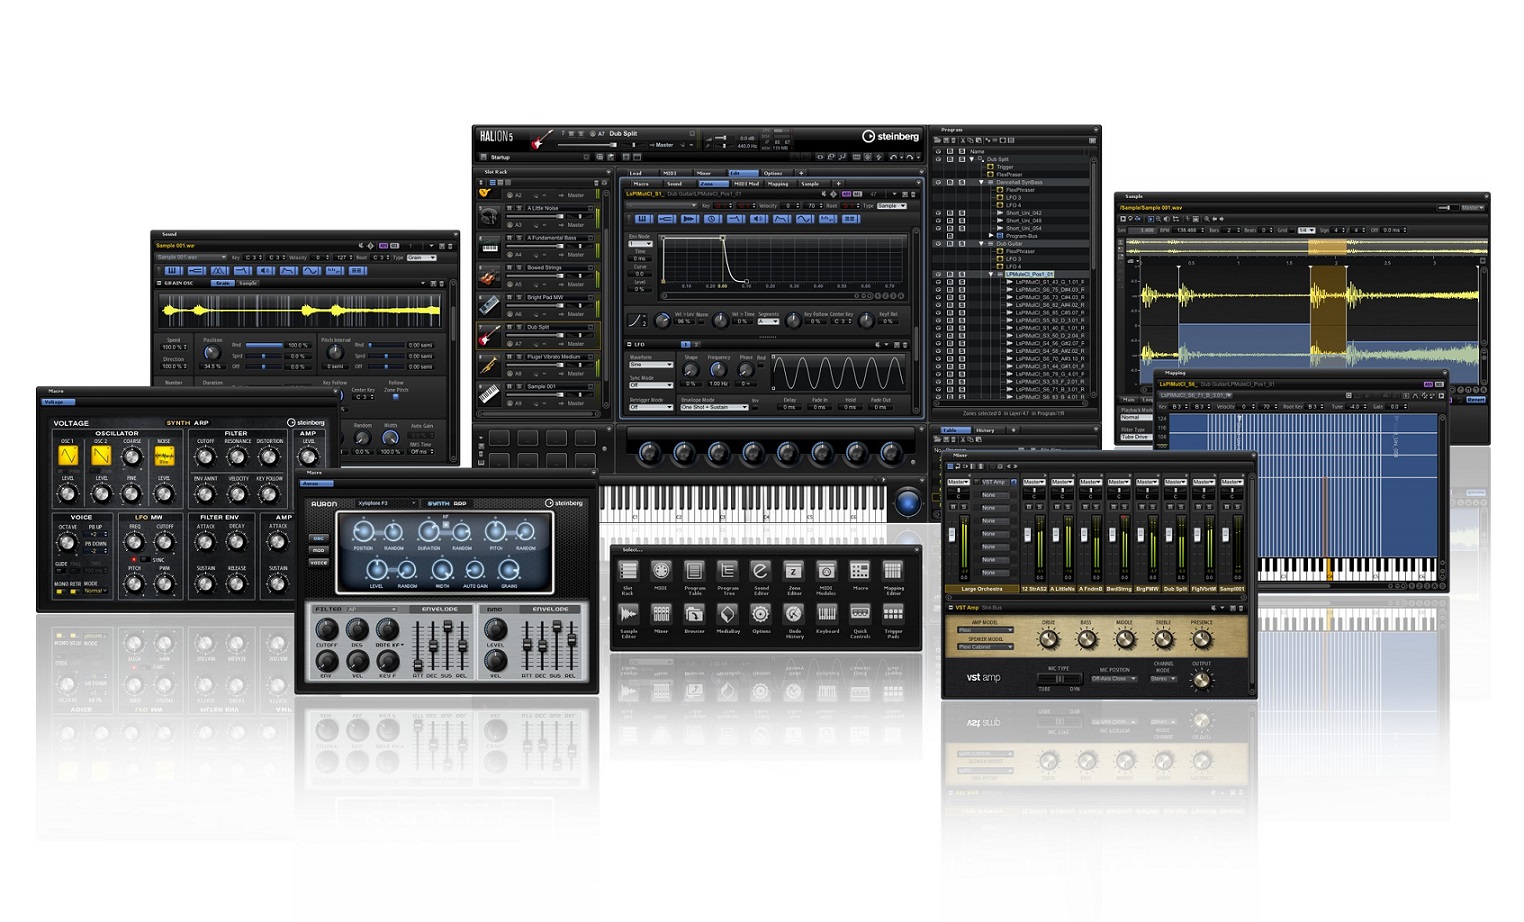Screen dimensions: 1524x922
Task: Open the Mic Position Off-Axis Close dropdown
Action: coord(1114,679)
